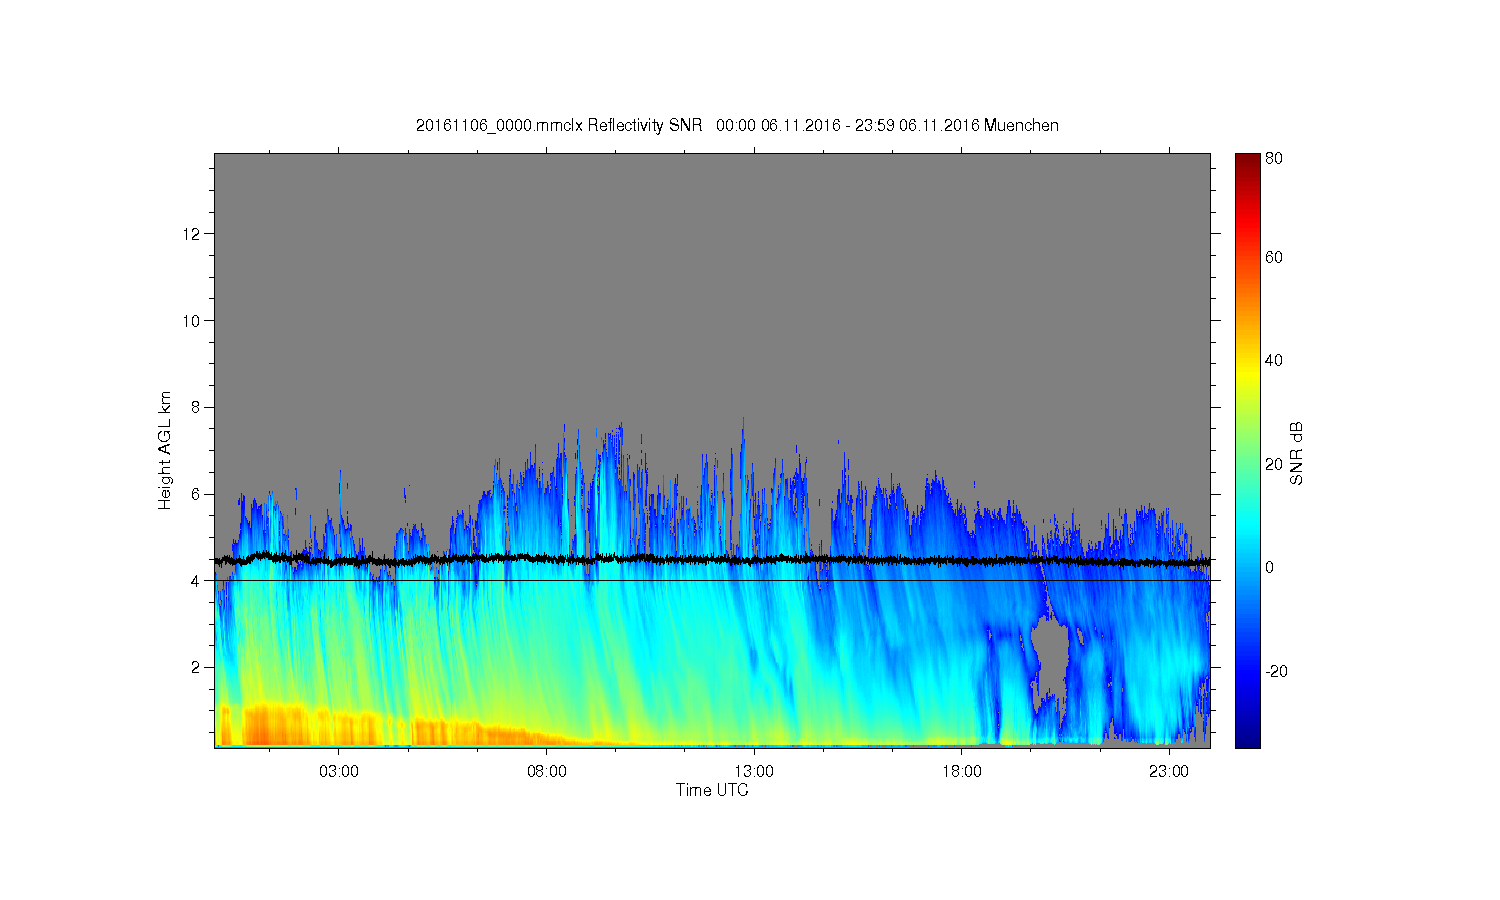Click the 08:00 time tick label

[x=547, y=772]
